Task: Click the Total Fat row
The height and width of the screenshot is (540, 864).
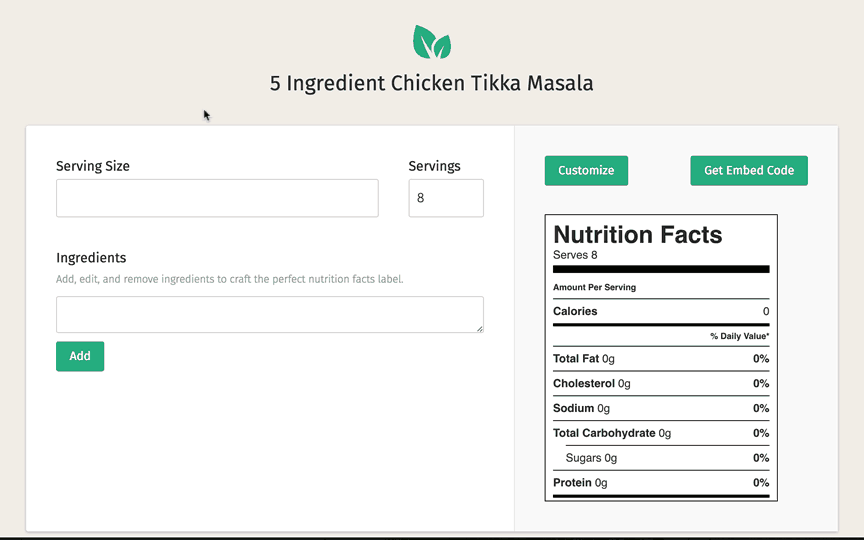Action: pyautogui.click(x=661, y=358)
